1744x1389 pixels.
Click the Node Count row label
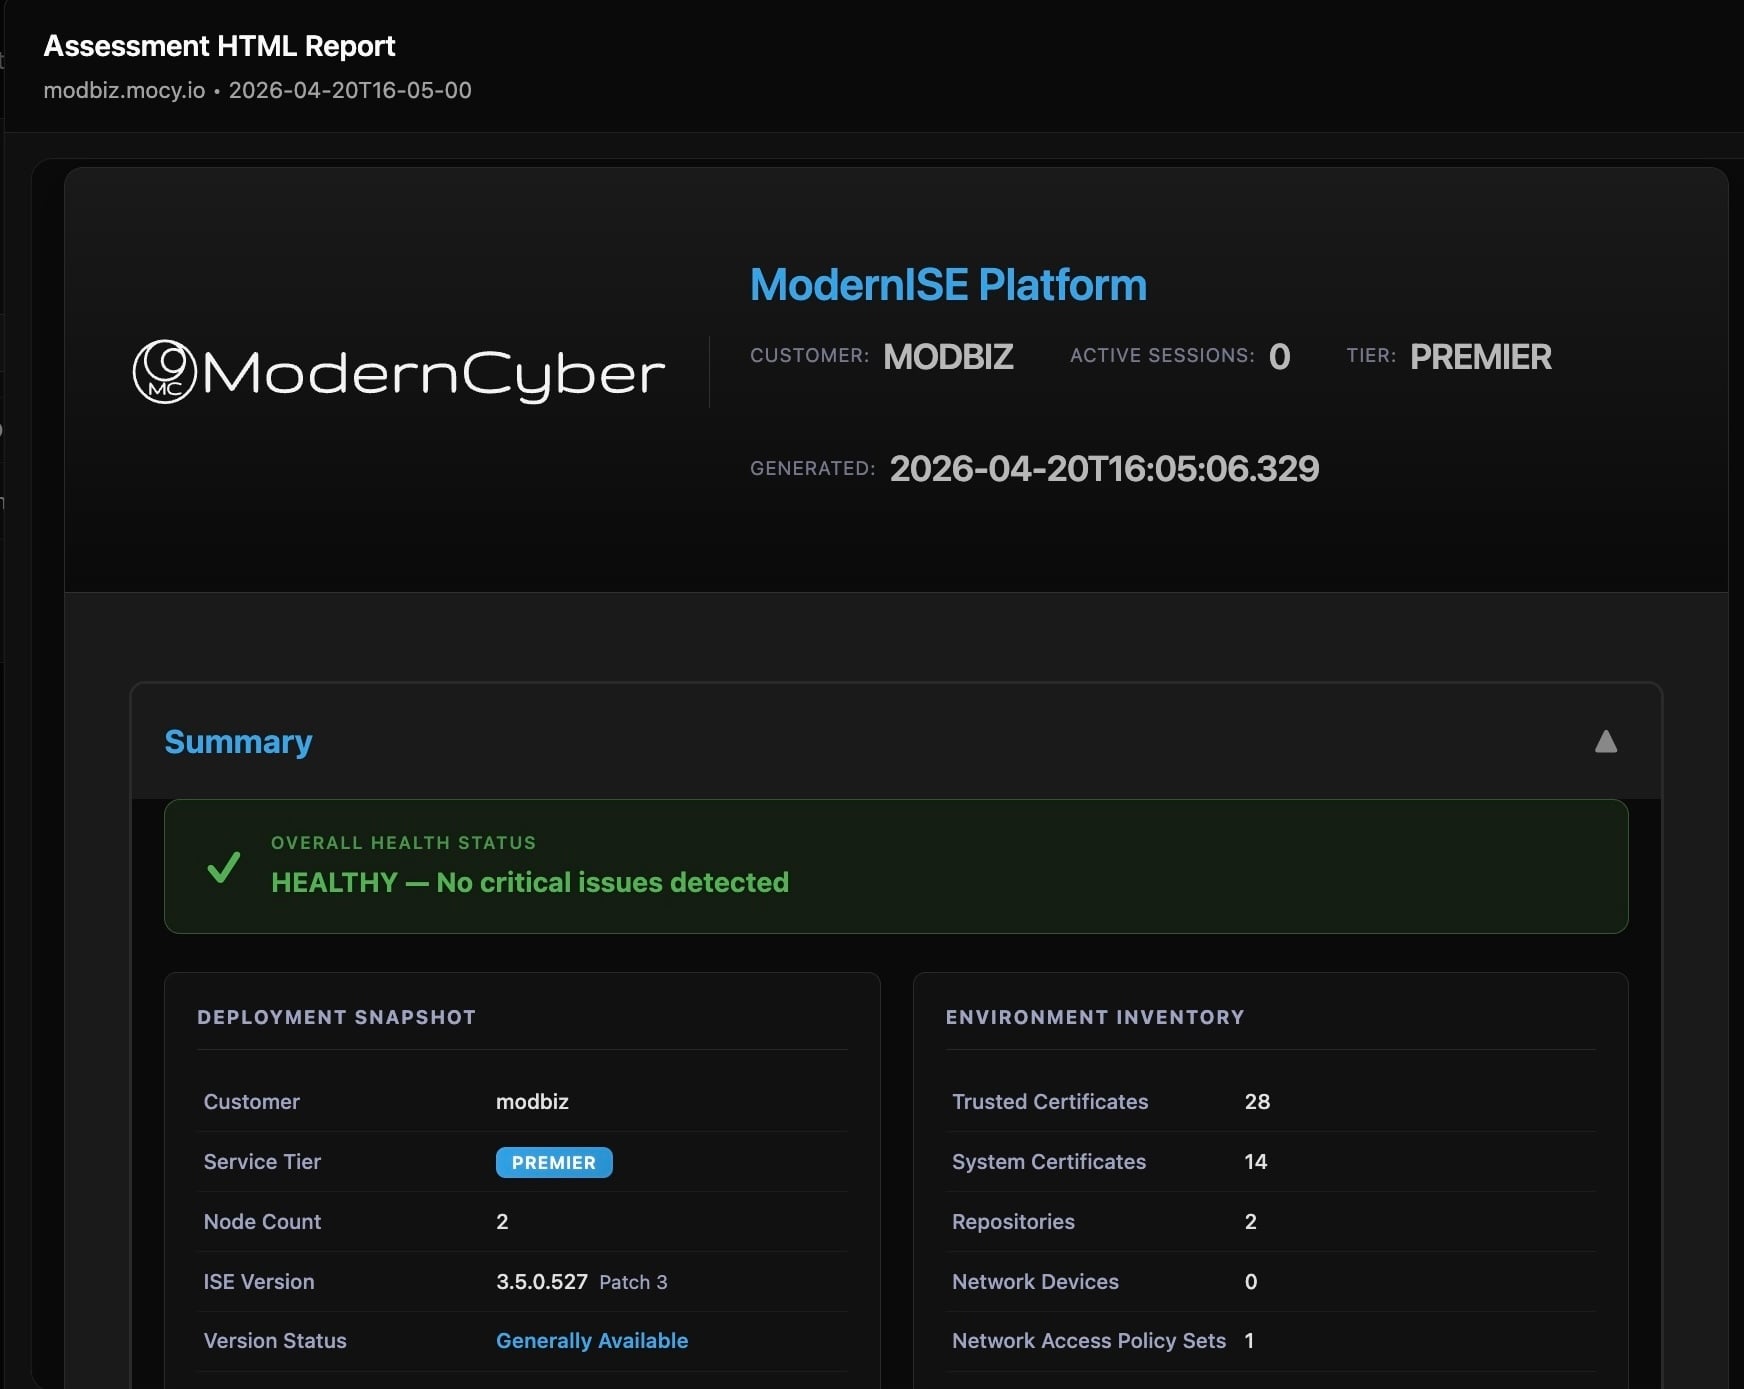(262, 1221)
